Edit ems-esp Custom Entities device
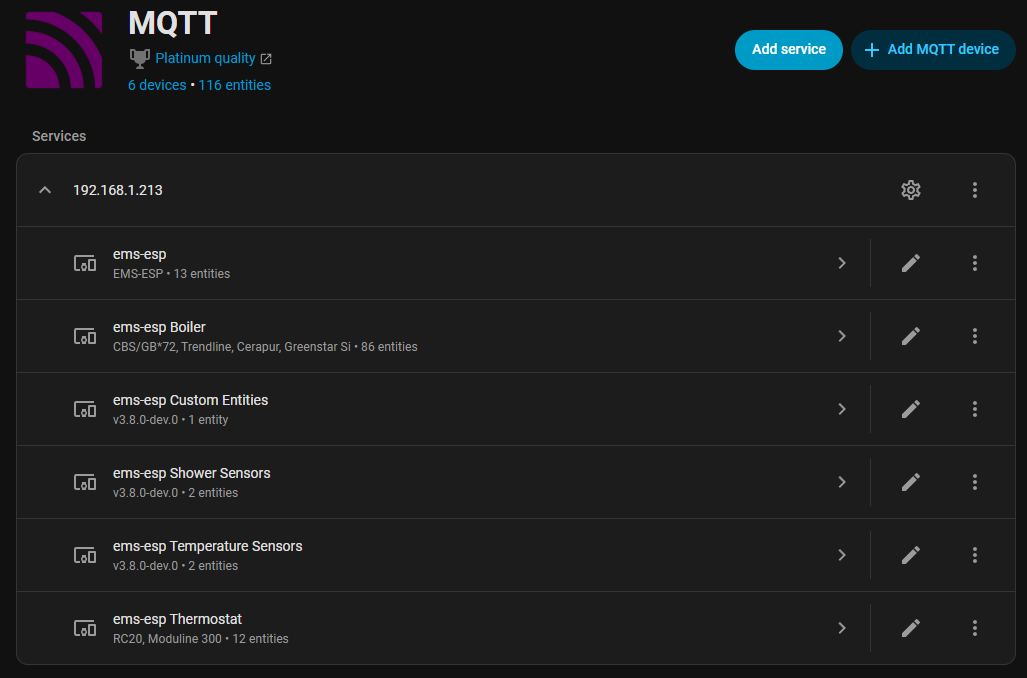1027x678 pixels. click(910, 409)
